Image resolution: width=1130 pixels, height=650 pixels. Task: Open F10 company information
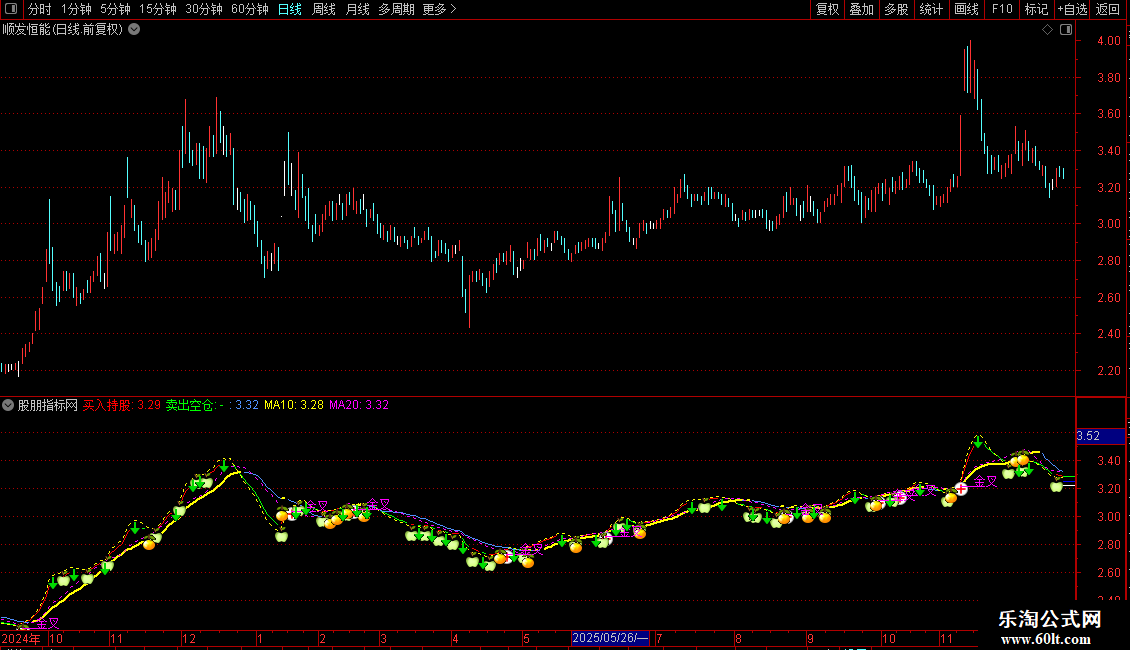pyautogui.click(x=1002, y=9)
